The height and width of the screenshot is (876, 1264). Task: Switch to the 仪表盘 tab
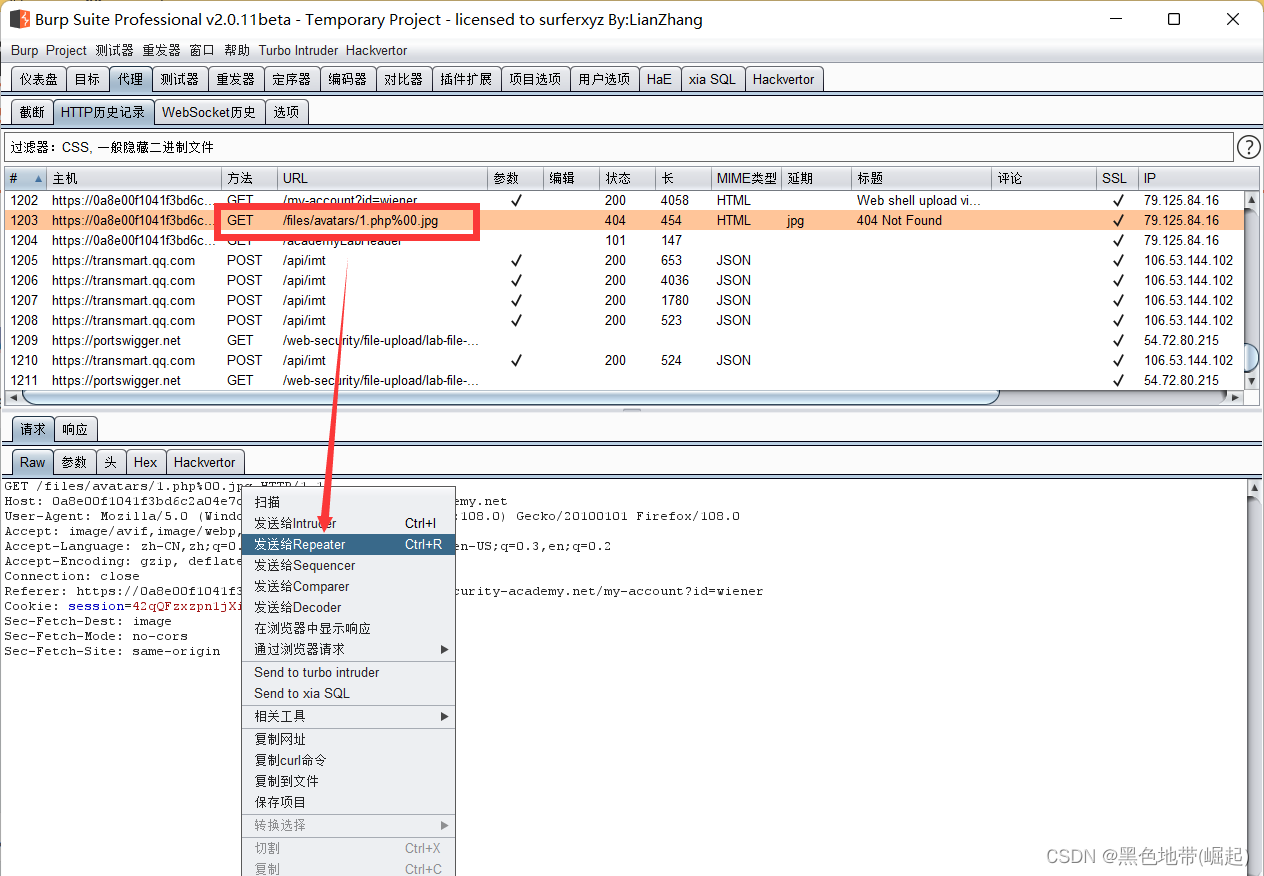point(39,79)
